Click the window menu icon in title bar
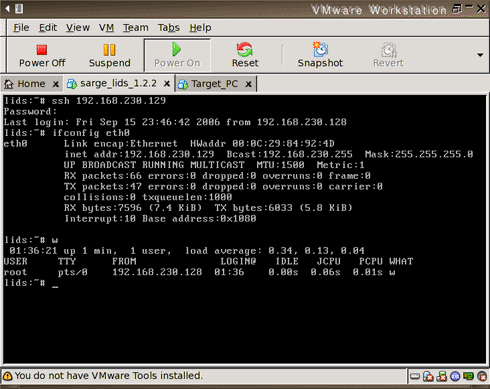Screen dimensions: 490x389 coord(19,9)
